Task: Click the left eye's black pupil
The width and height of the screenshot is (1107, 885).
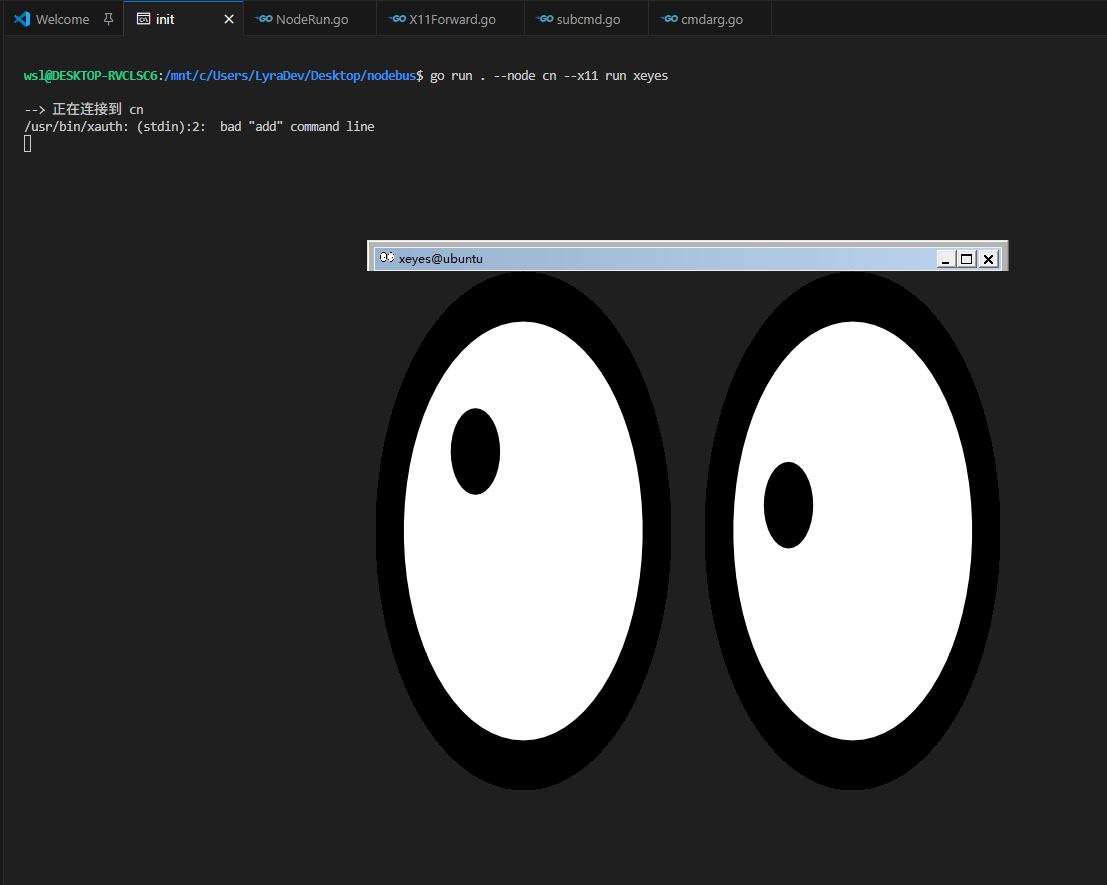Action: (475, 451)
